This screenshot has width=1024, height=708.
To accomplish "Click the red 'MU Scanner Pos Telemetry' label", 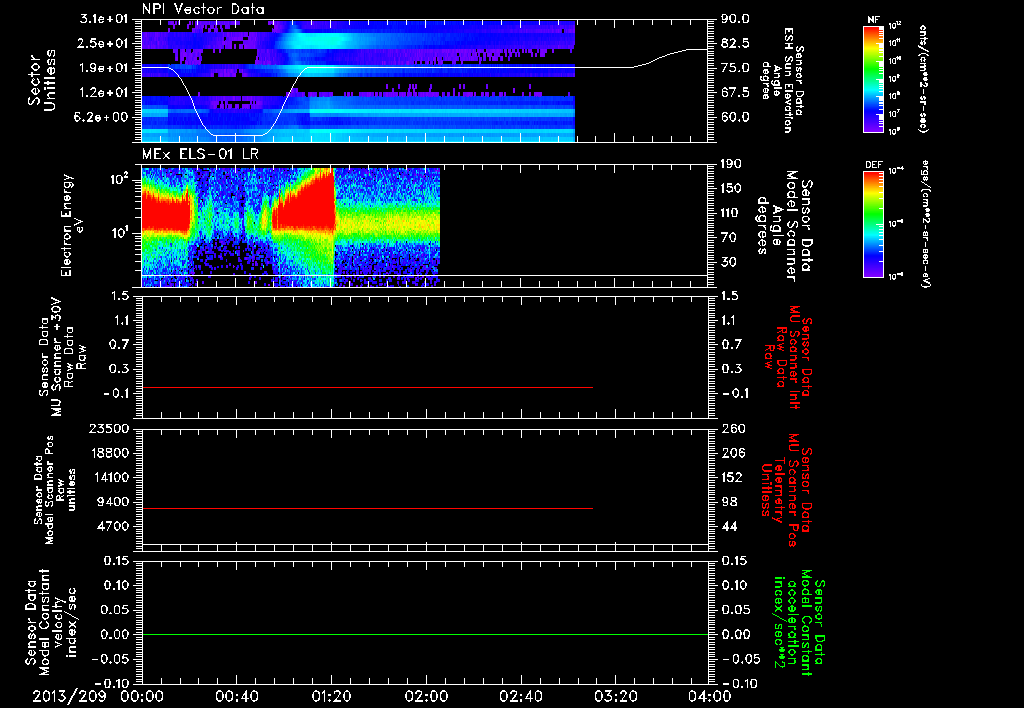I will (787, 489).
